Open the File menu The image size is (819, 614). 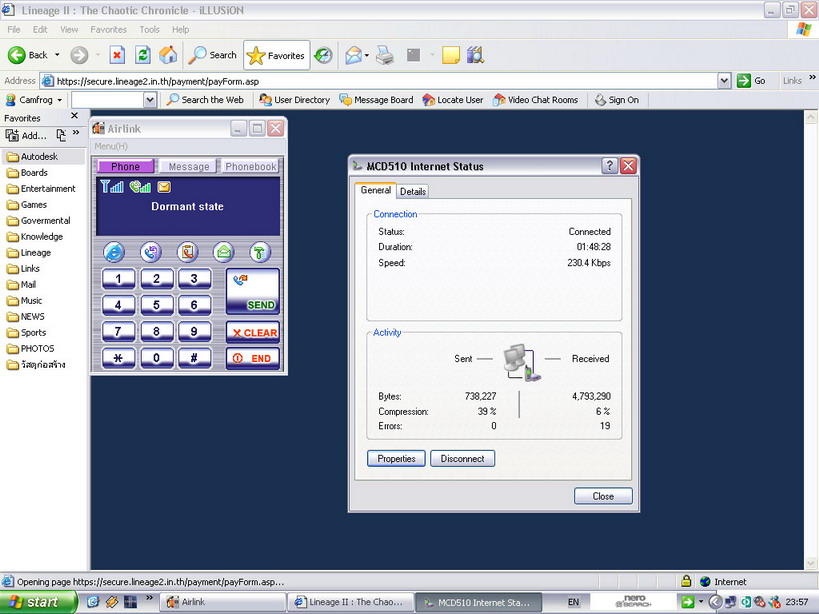coord(14,30)
